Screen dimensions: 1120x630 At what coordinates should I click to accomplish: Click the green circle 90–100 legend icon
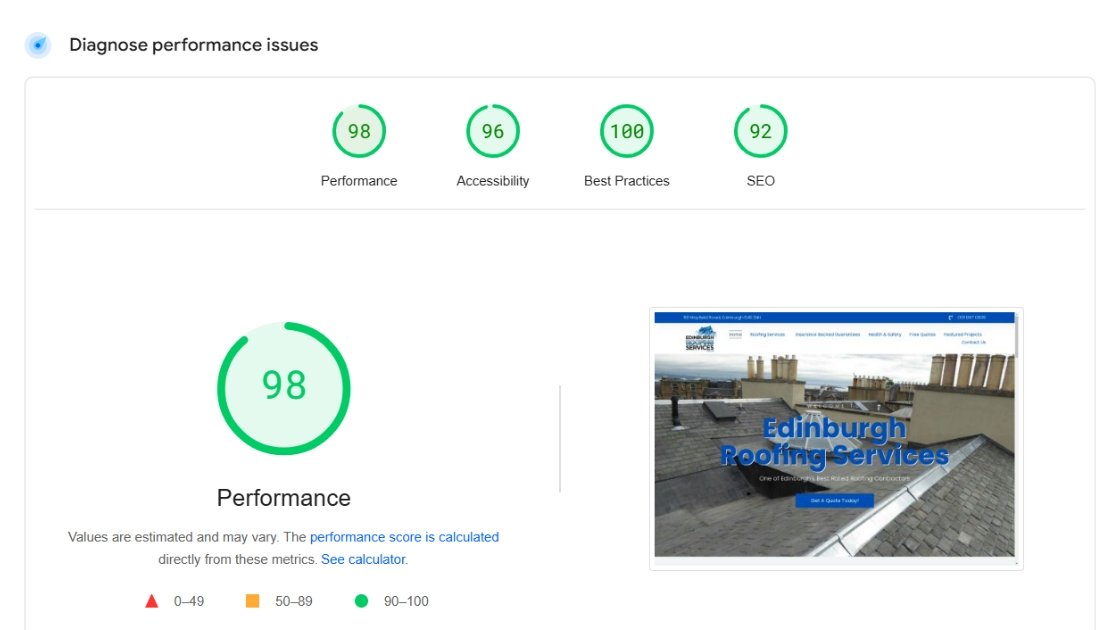pos(361,601)
